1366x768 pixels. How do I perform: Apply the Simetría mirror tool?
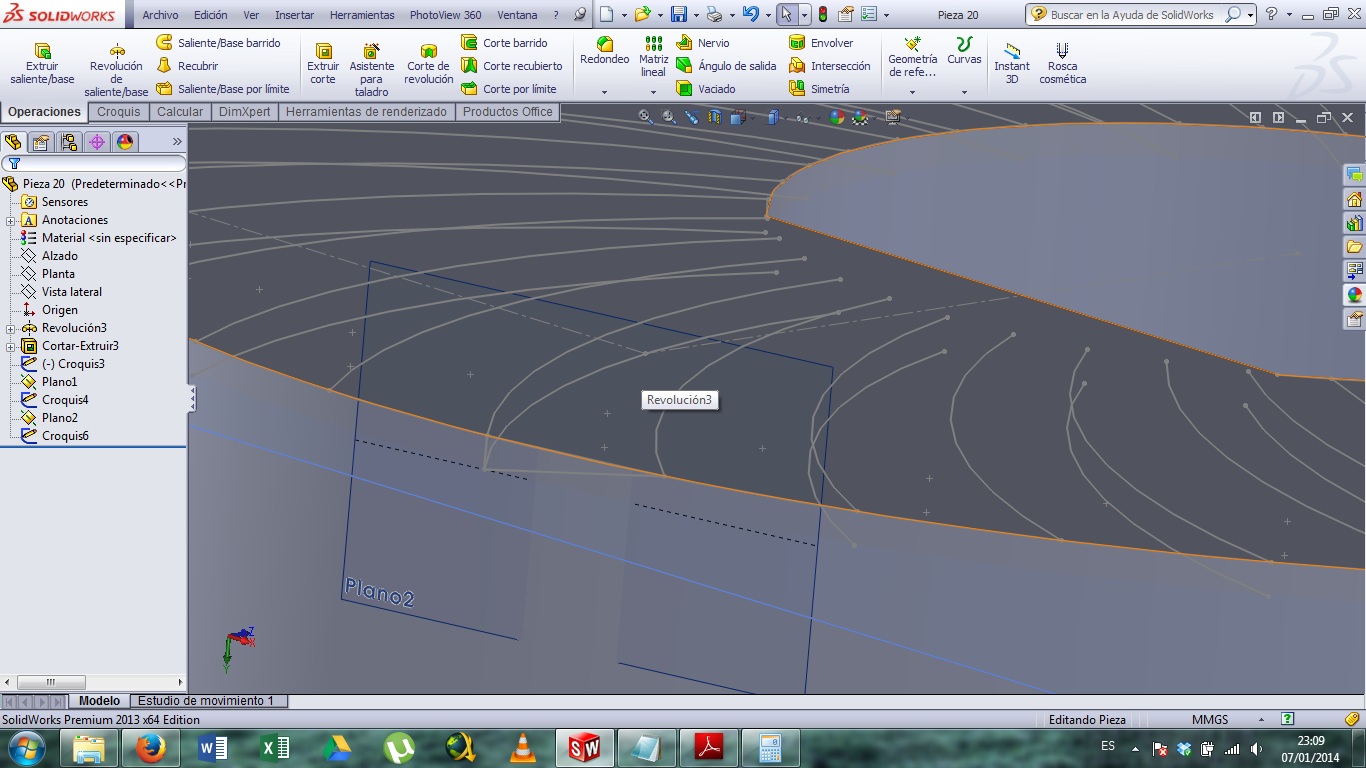[819, 89]
